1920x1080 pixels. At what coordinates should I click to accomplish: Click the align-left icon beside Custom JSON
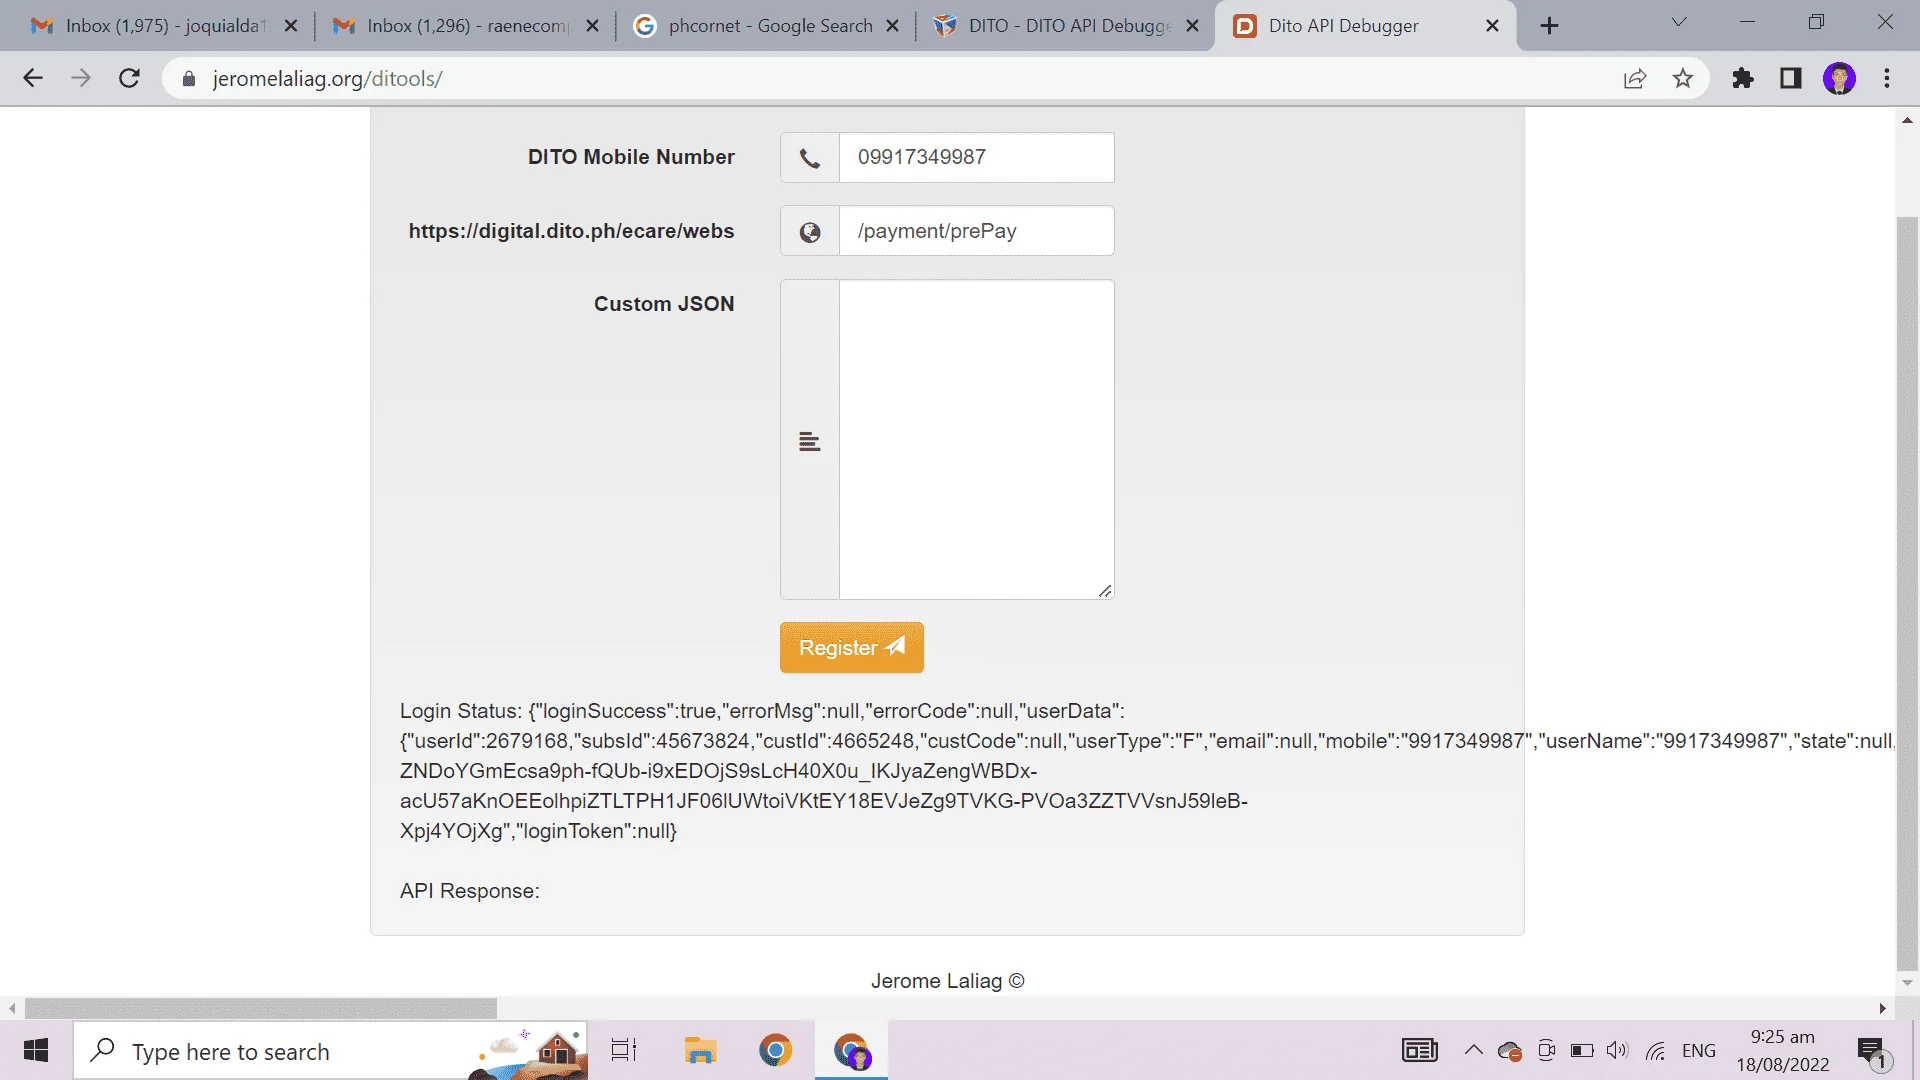[x=810, y=441]
